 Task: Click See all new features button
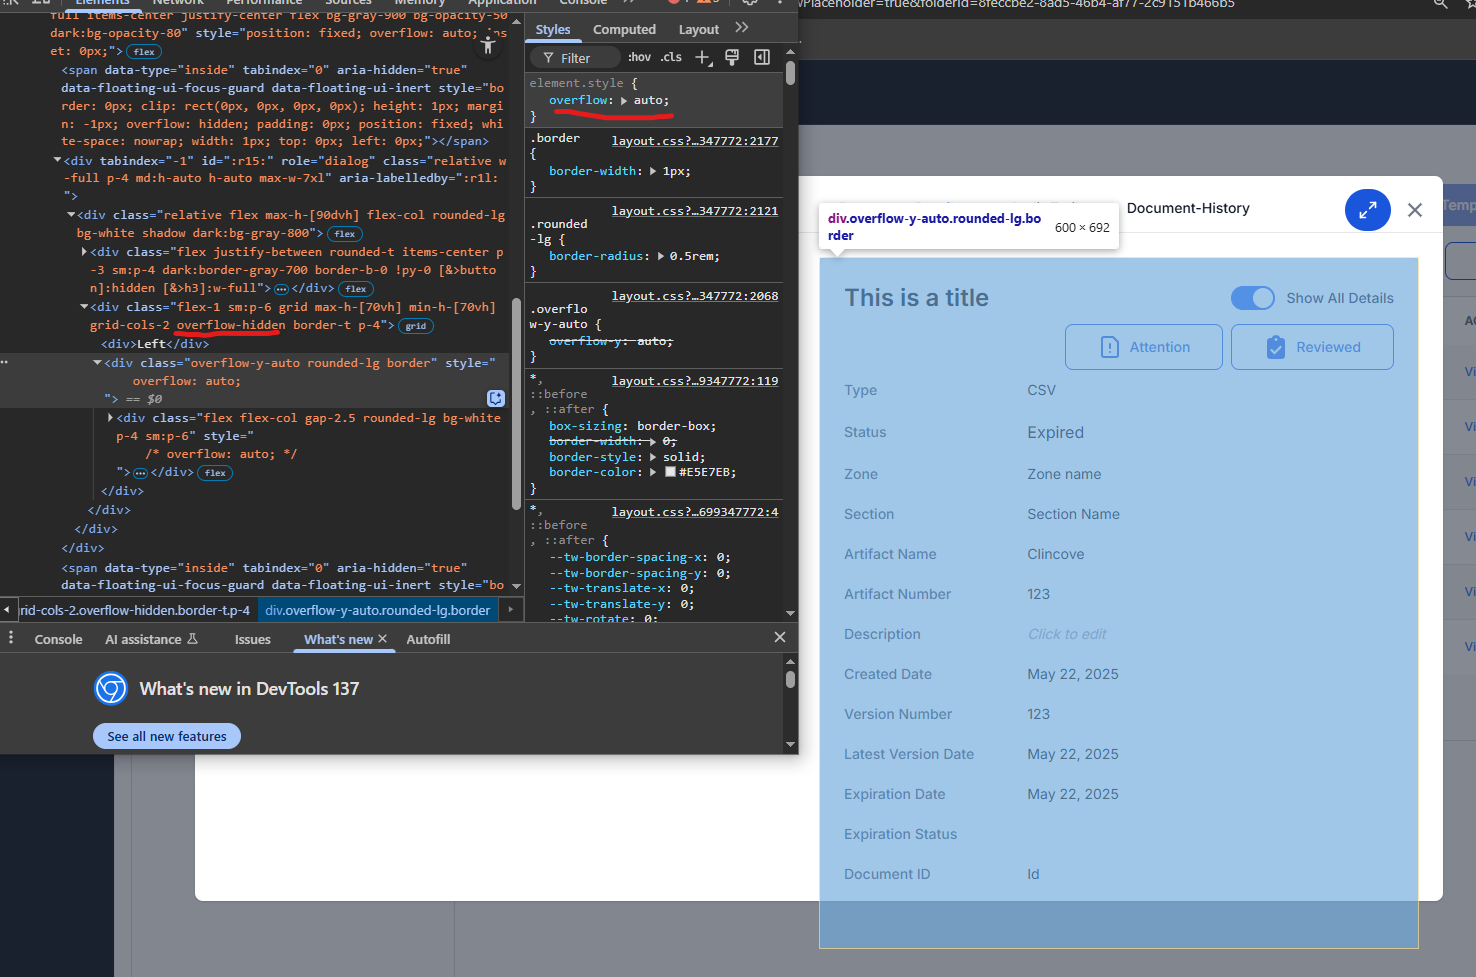167,736
